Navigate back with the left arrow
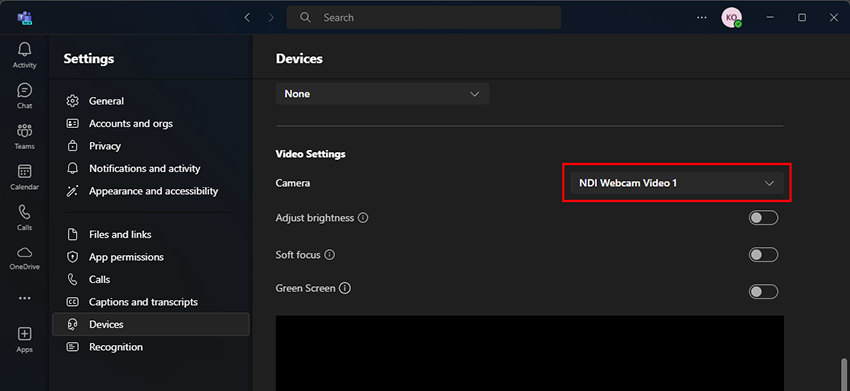The image size is (850, 391). [x=247, y=17]
